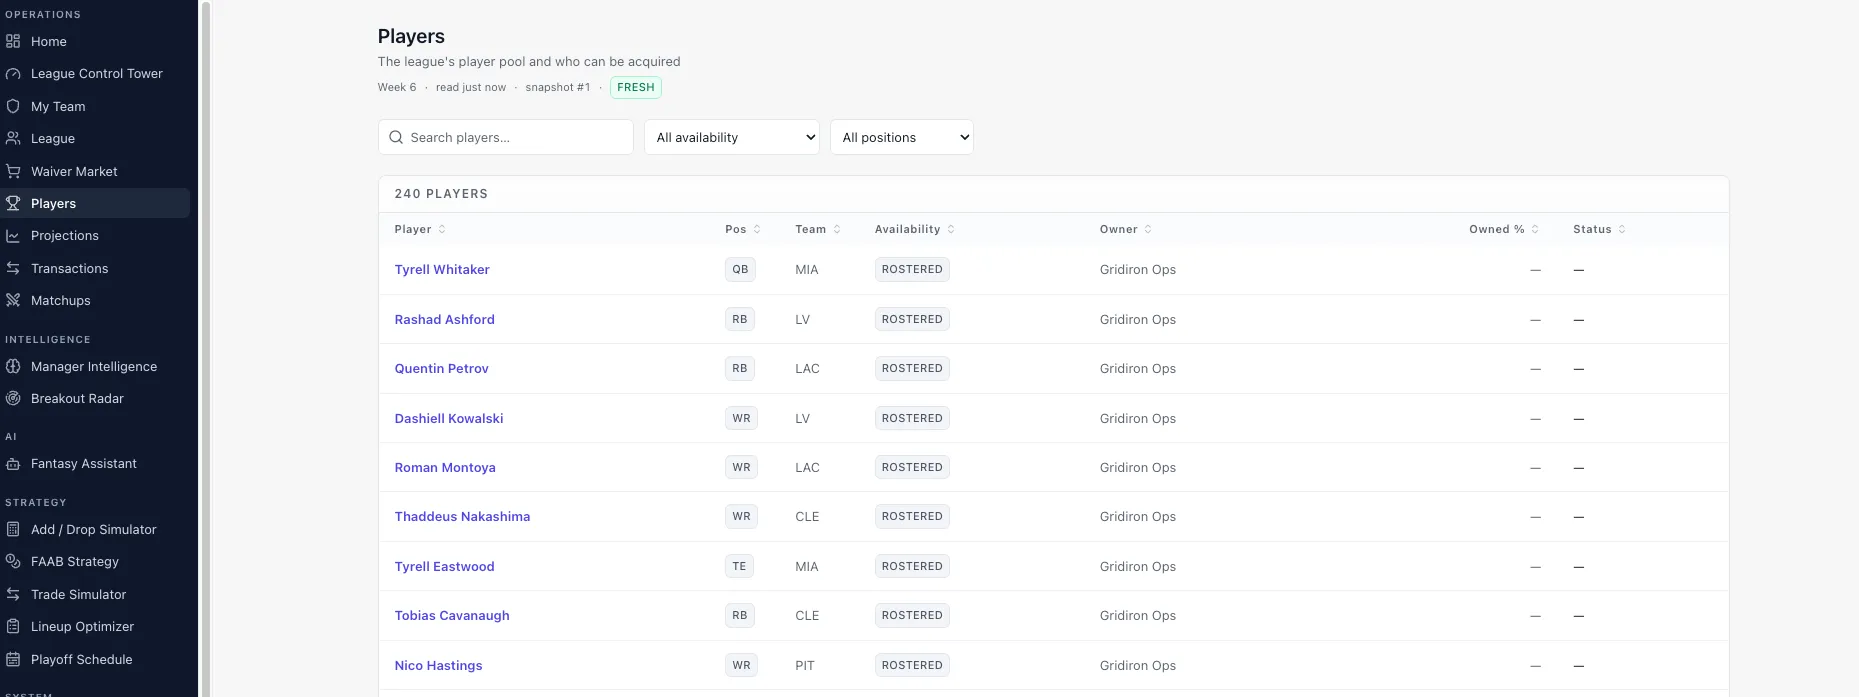Click QB badge in Tyrell Whitaker row
This screenshot has width=1859, height=697.
coord(740,269)
